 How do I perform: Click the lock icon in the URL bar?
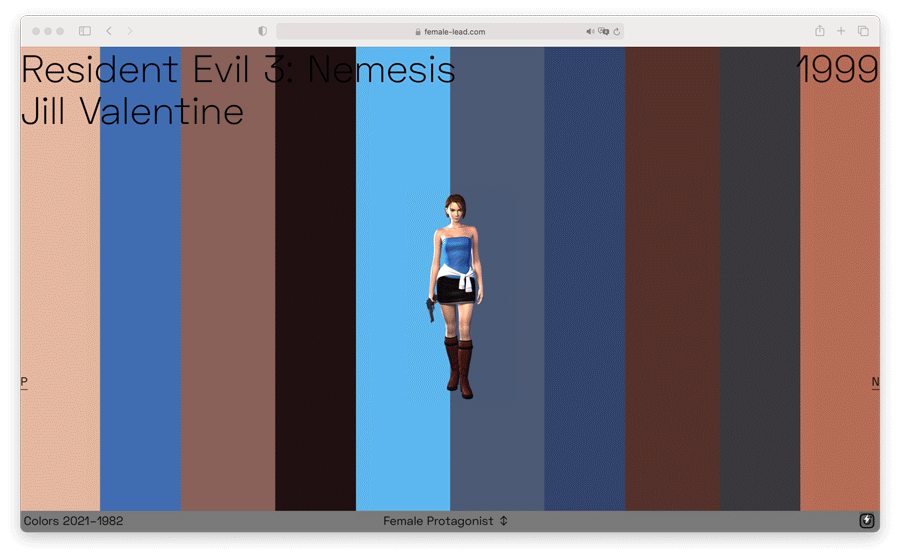418,32
